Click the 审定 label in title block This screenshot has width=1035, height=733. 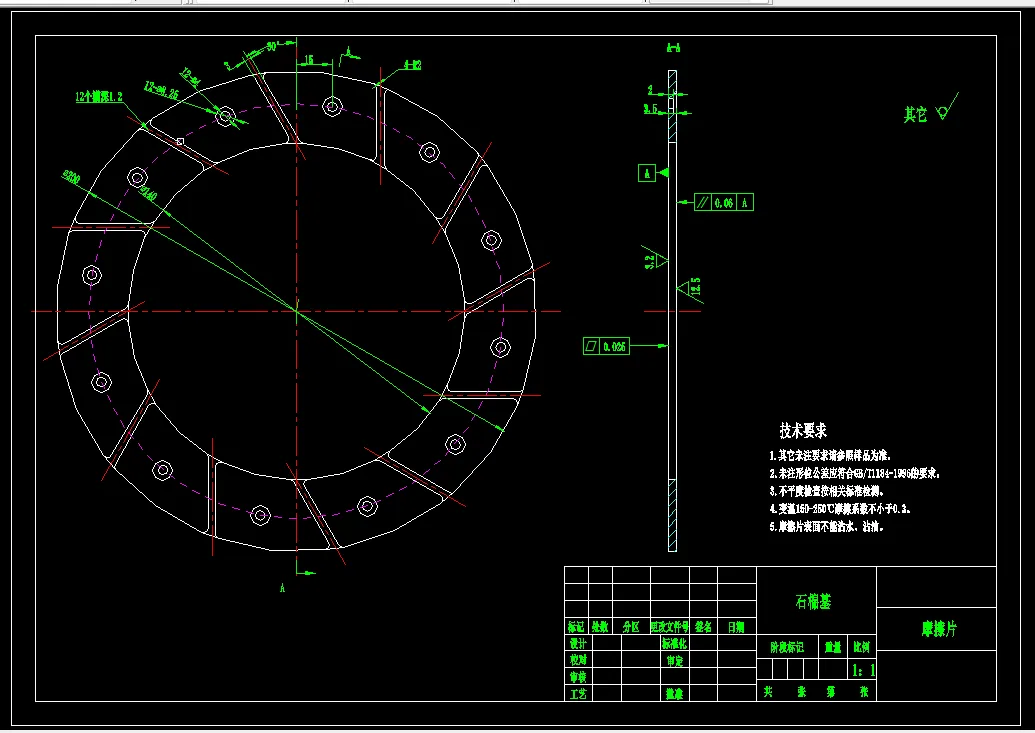coord(674,660)
